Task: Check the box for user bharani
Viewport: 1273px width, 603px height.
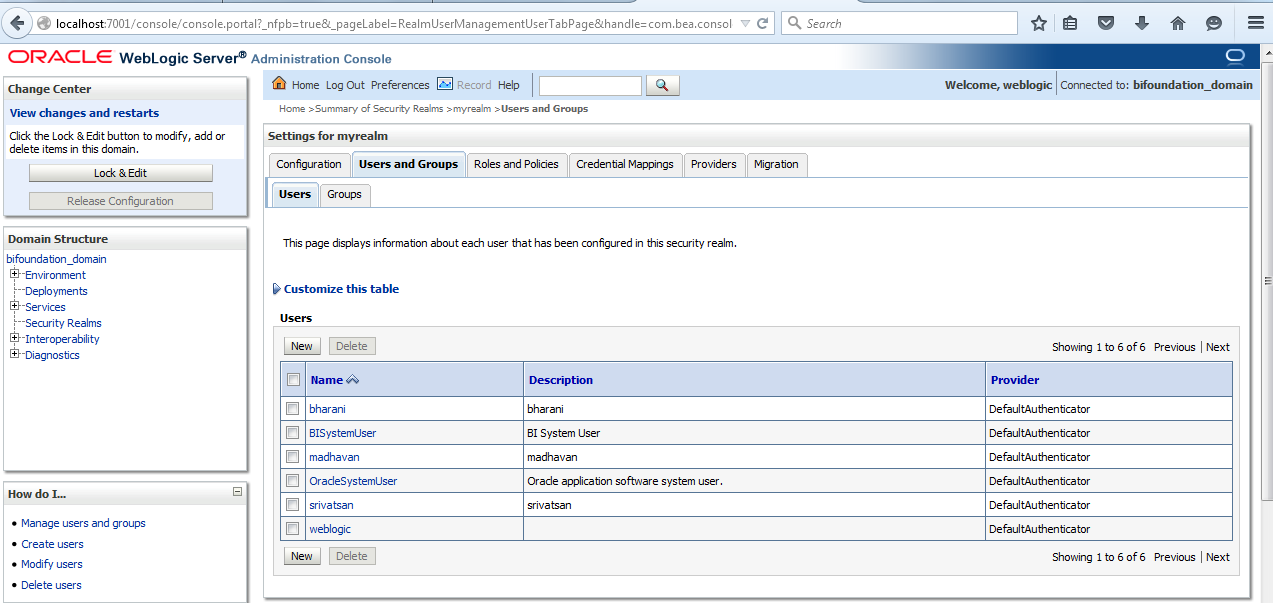Action: 292,408
